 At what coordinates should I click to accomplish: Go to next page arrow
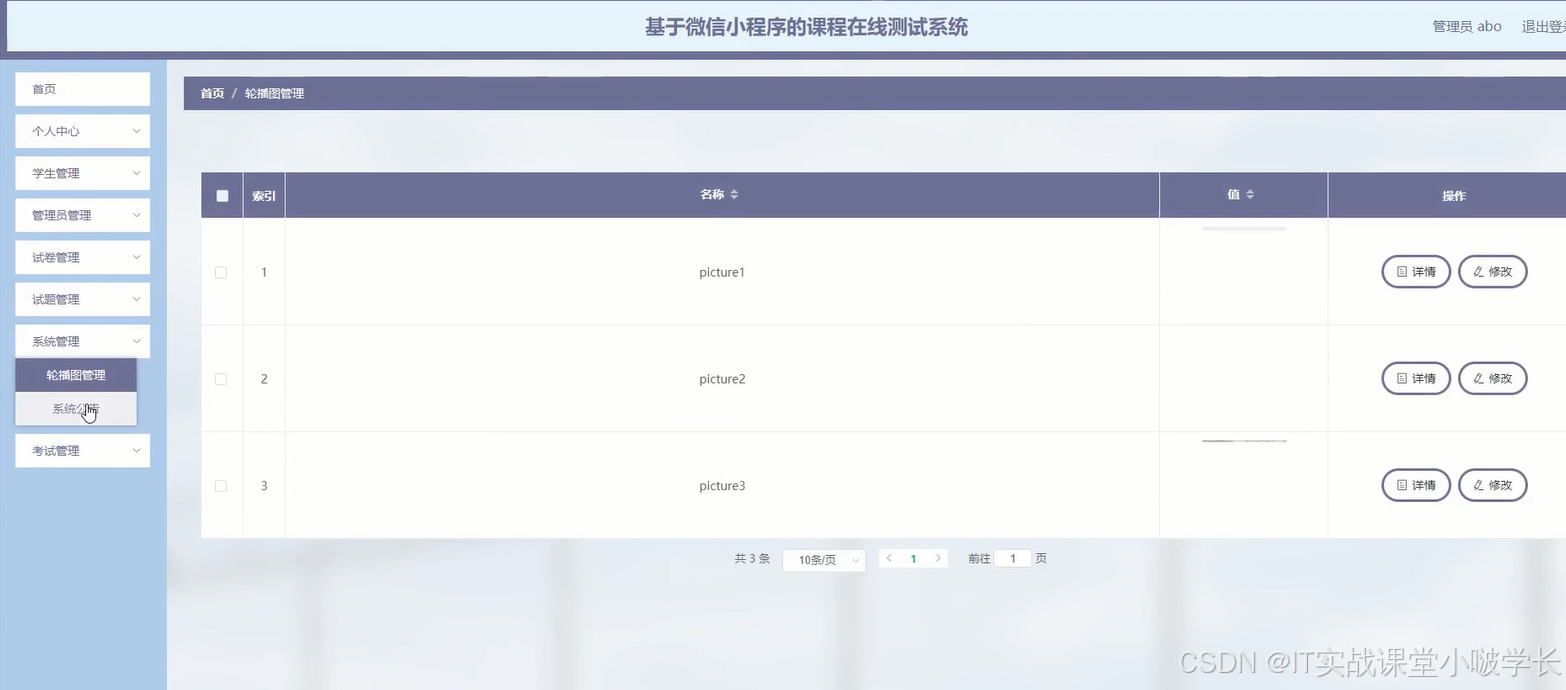[x=938, y=558]
